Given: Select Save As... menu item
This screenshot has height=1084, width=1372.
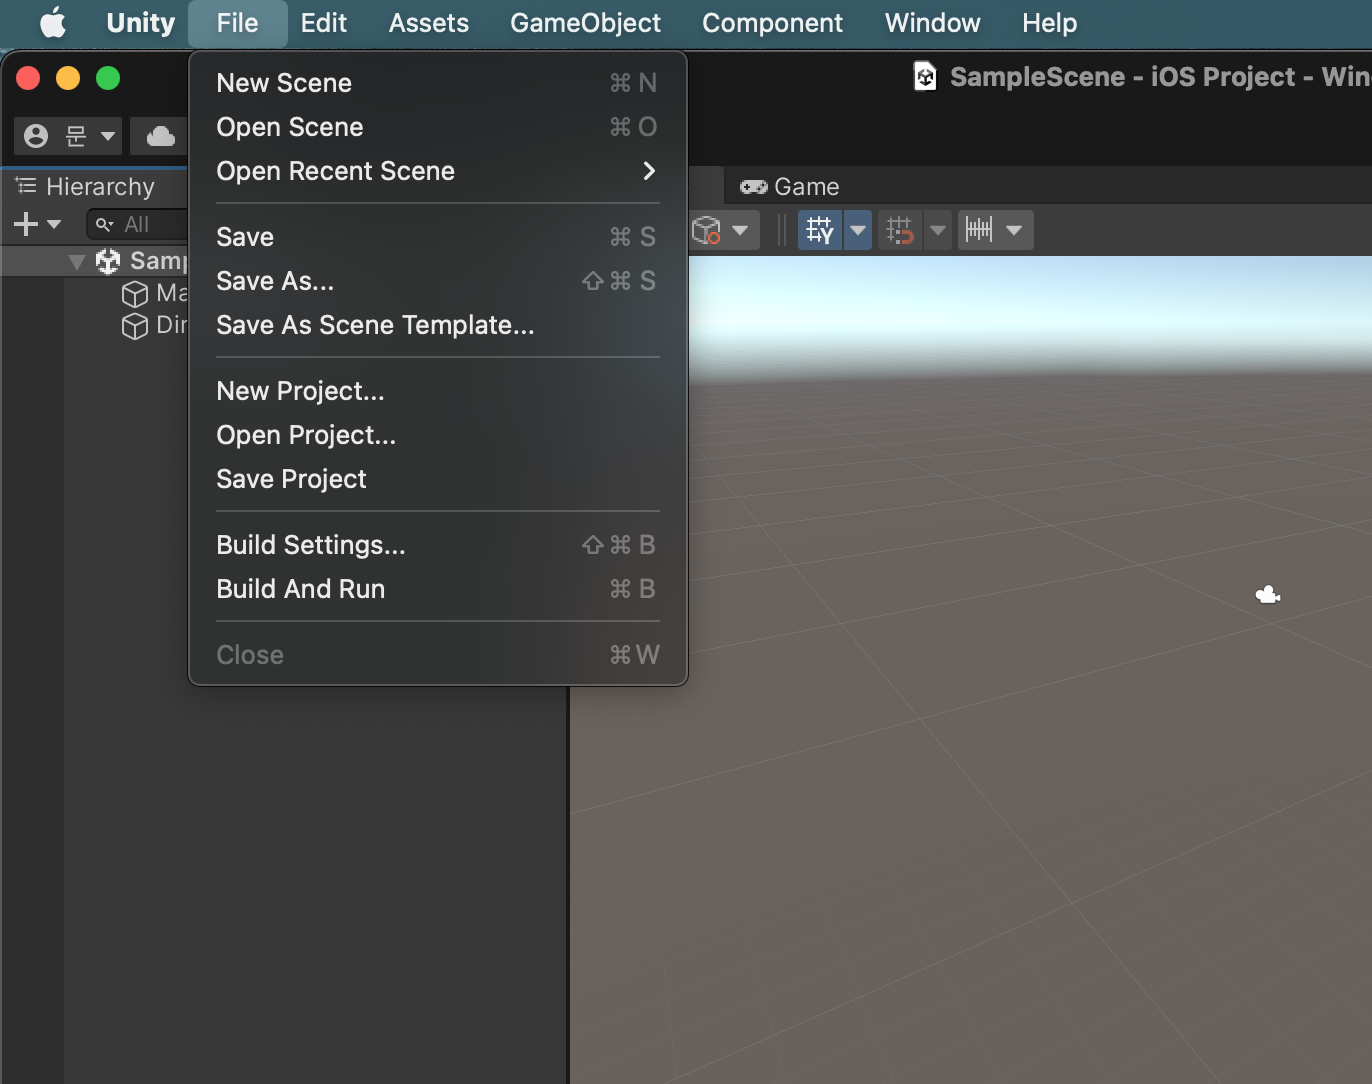Looking at the screenshot, I should tap(437, 281).
